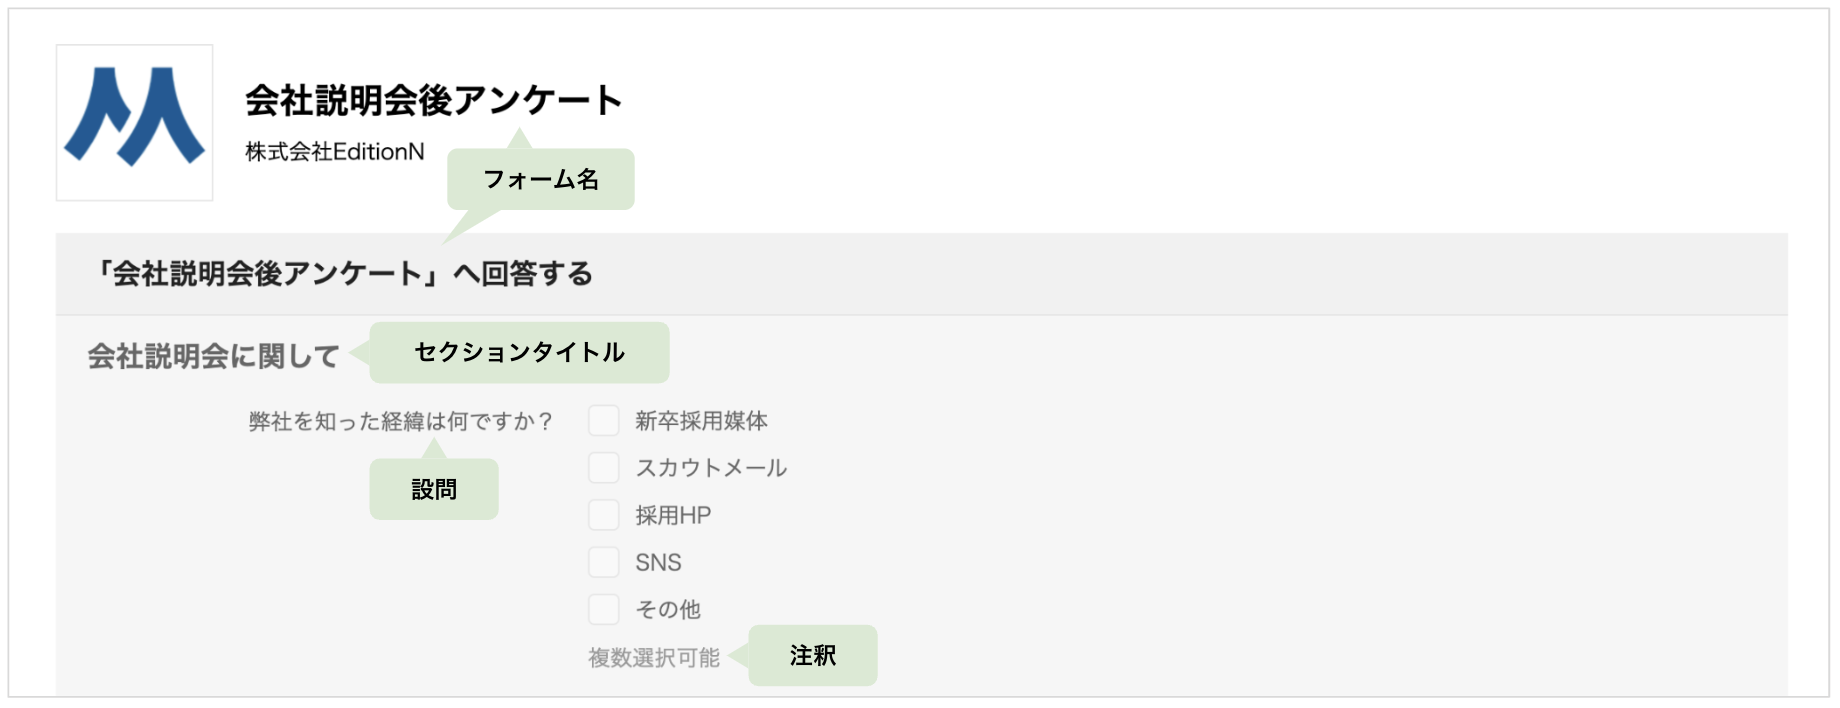Screen dimensions: 1840x708
Task: Click the 採用HP option label
Action: click(x=673, y=515)
